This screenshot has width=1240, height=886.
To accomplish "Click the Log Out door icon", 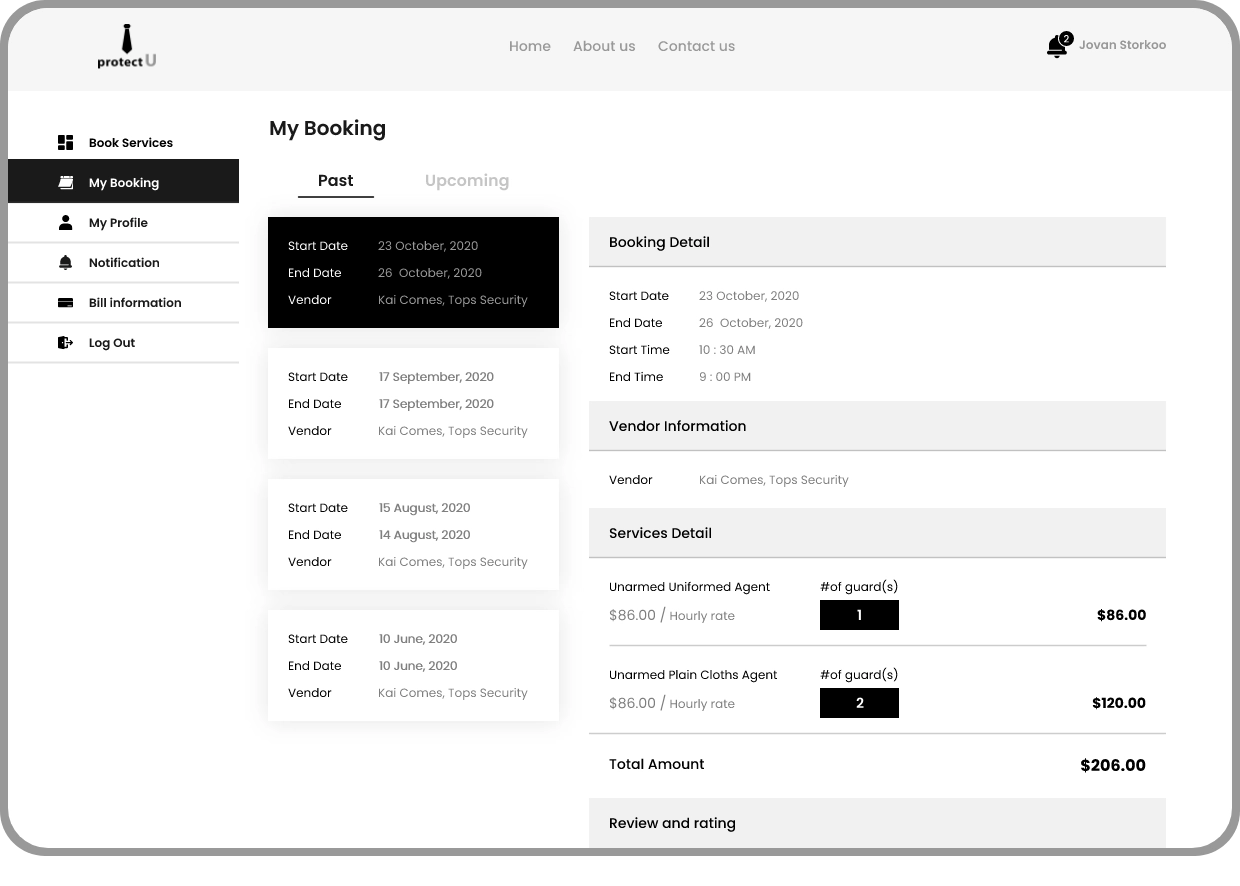I will click(x=66, y=343).
